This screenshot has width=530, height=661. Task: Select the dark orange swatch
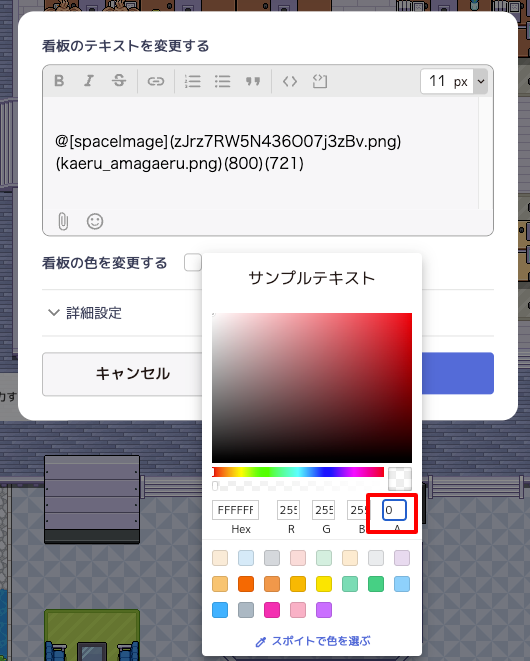coord(246,584)
